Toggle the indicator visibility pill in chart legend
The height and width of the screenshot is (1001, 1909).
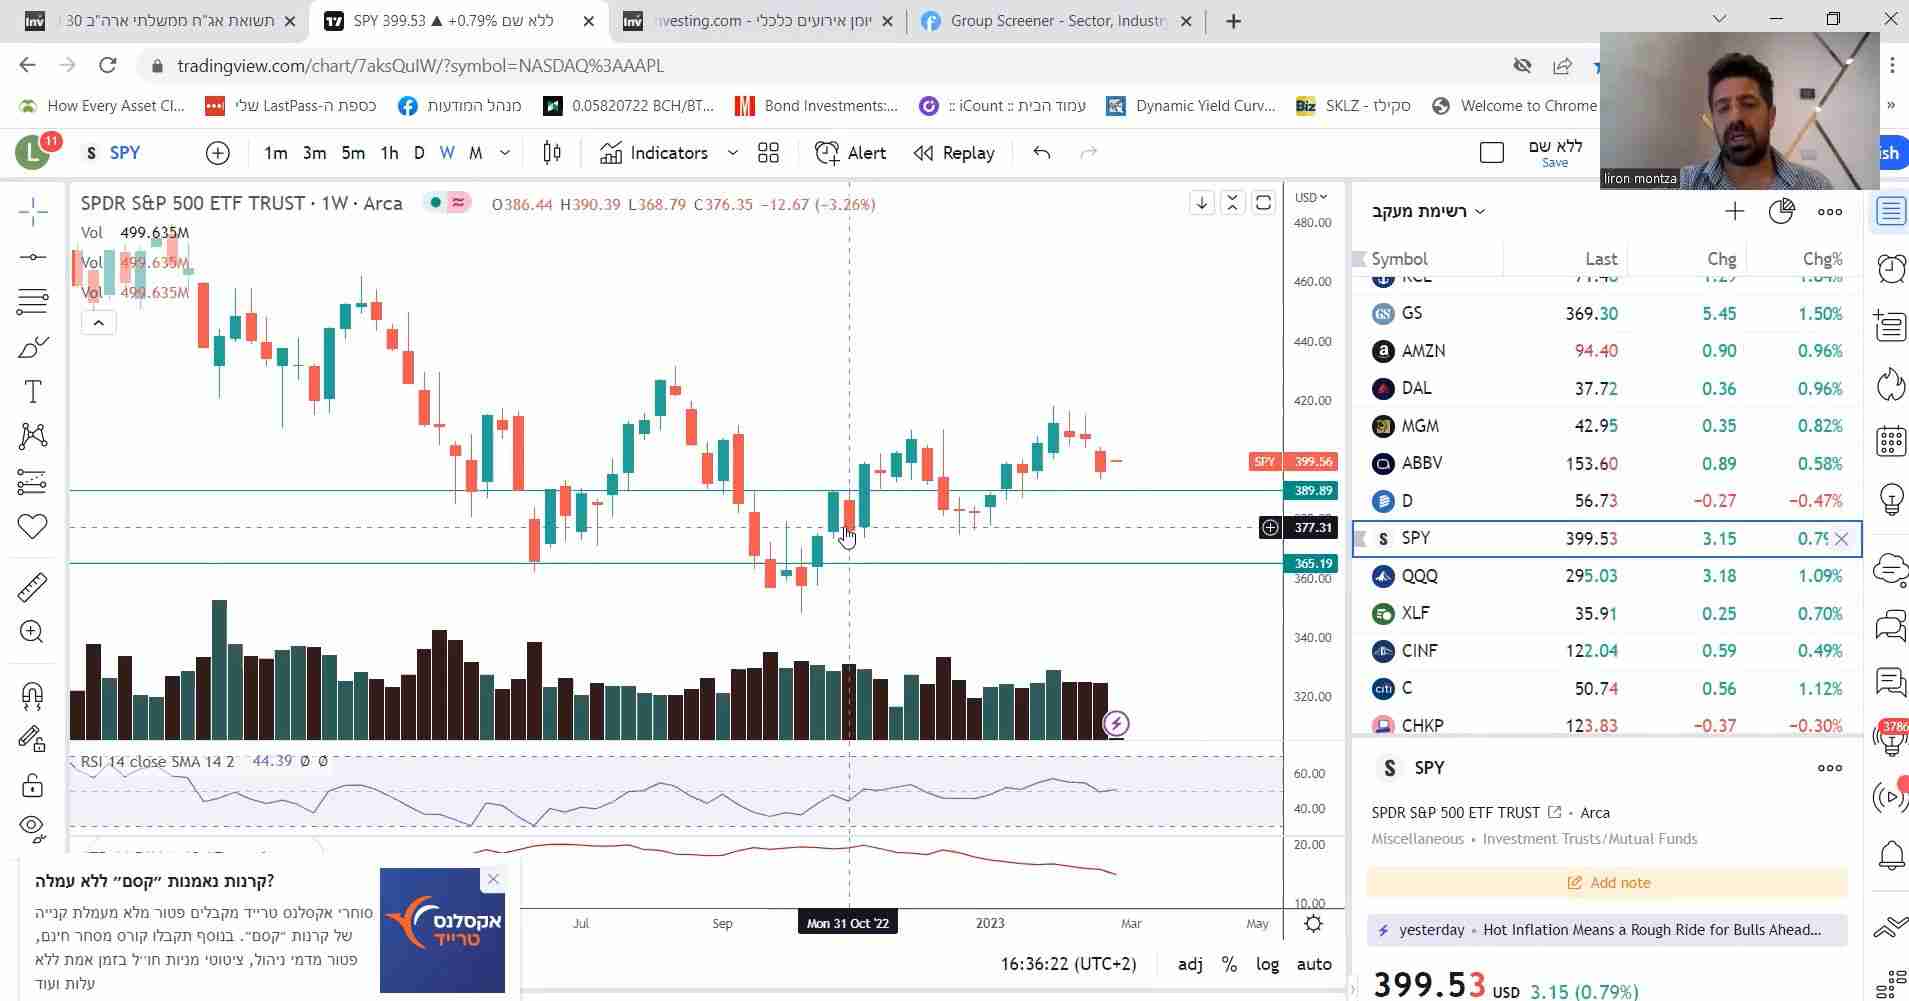(x=447, y=203)
